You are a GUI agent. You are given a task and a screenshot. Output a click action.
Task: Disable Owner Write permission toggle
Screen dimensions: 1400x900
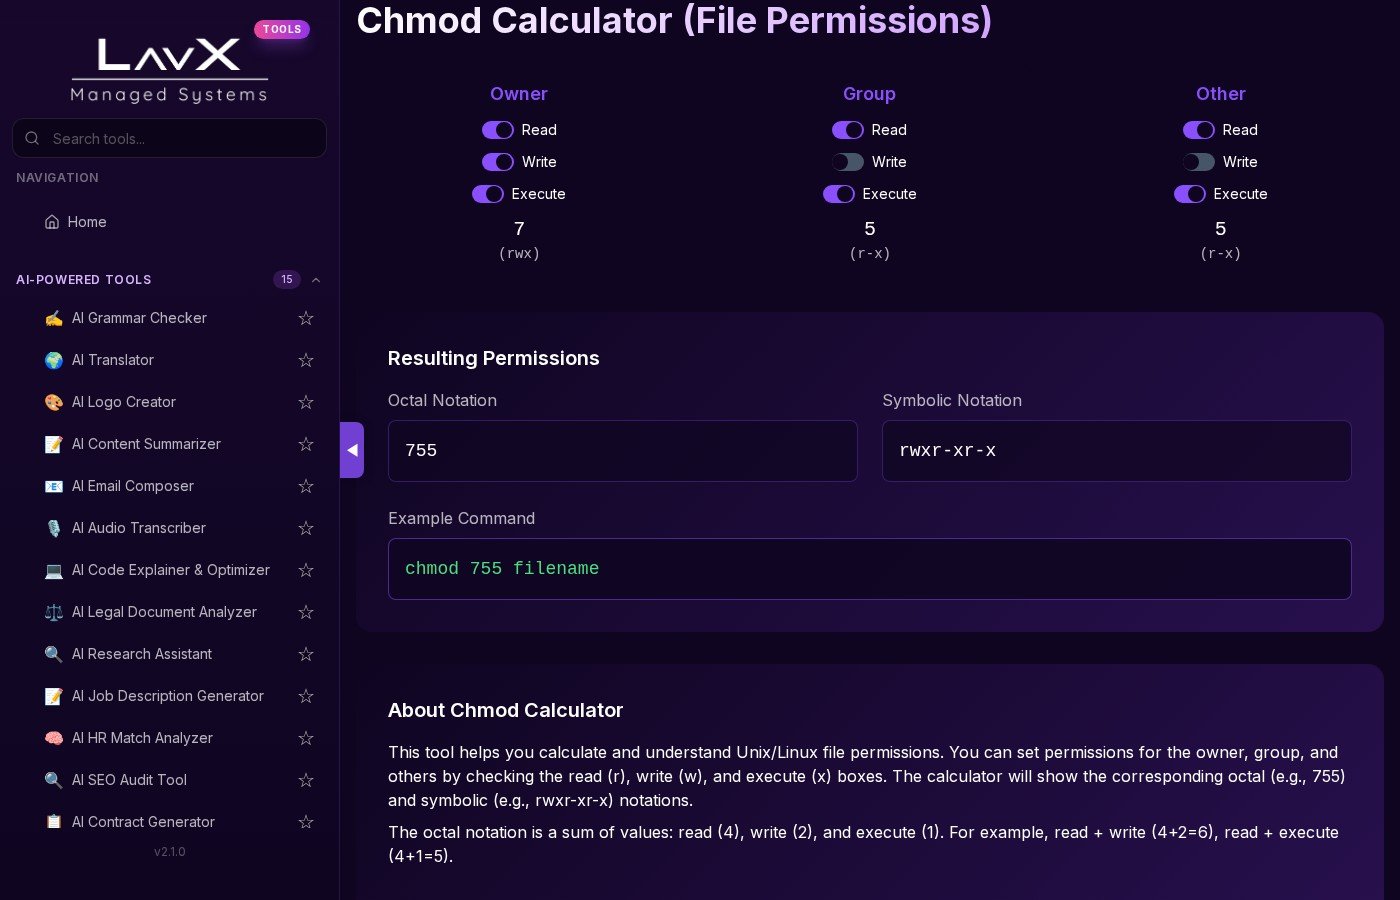click(x=497, y=162)
